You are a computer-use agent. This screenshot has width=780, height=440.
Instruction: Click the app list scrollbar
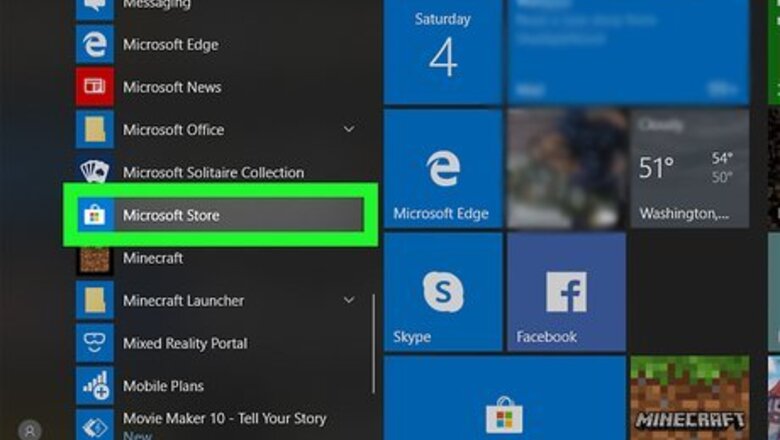[x=374, y=344]
